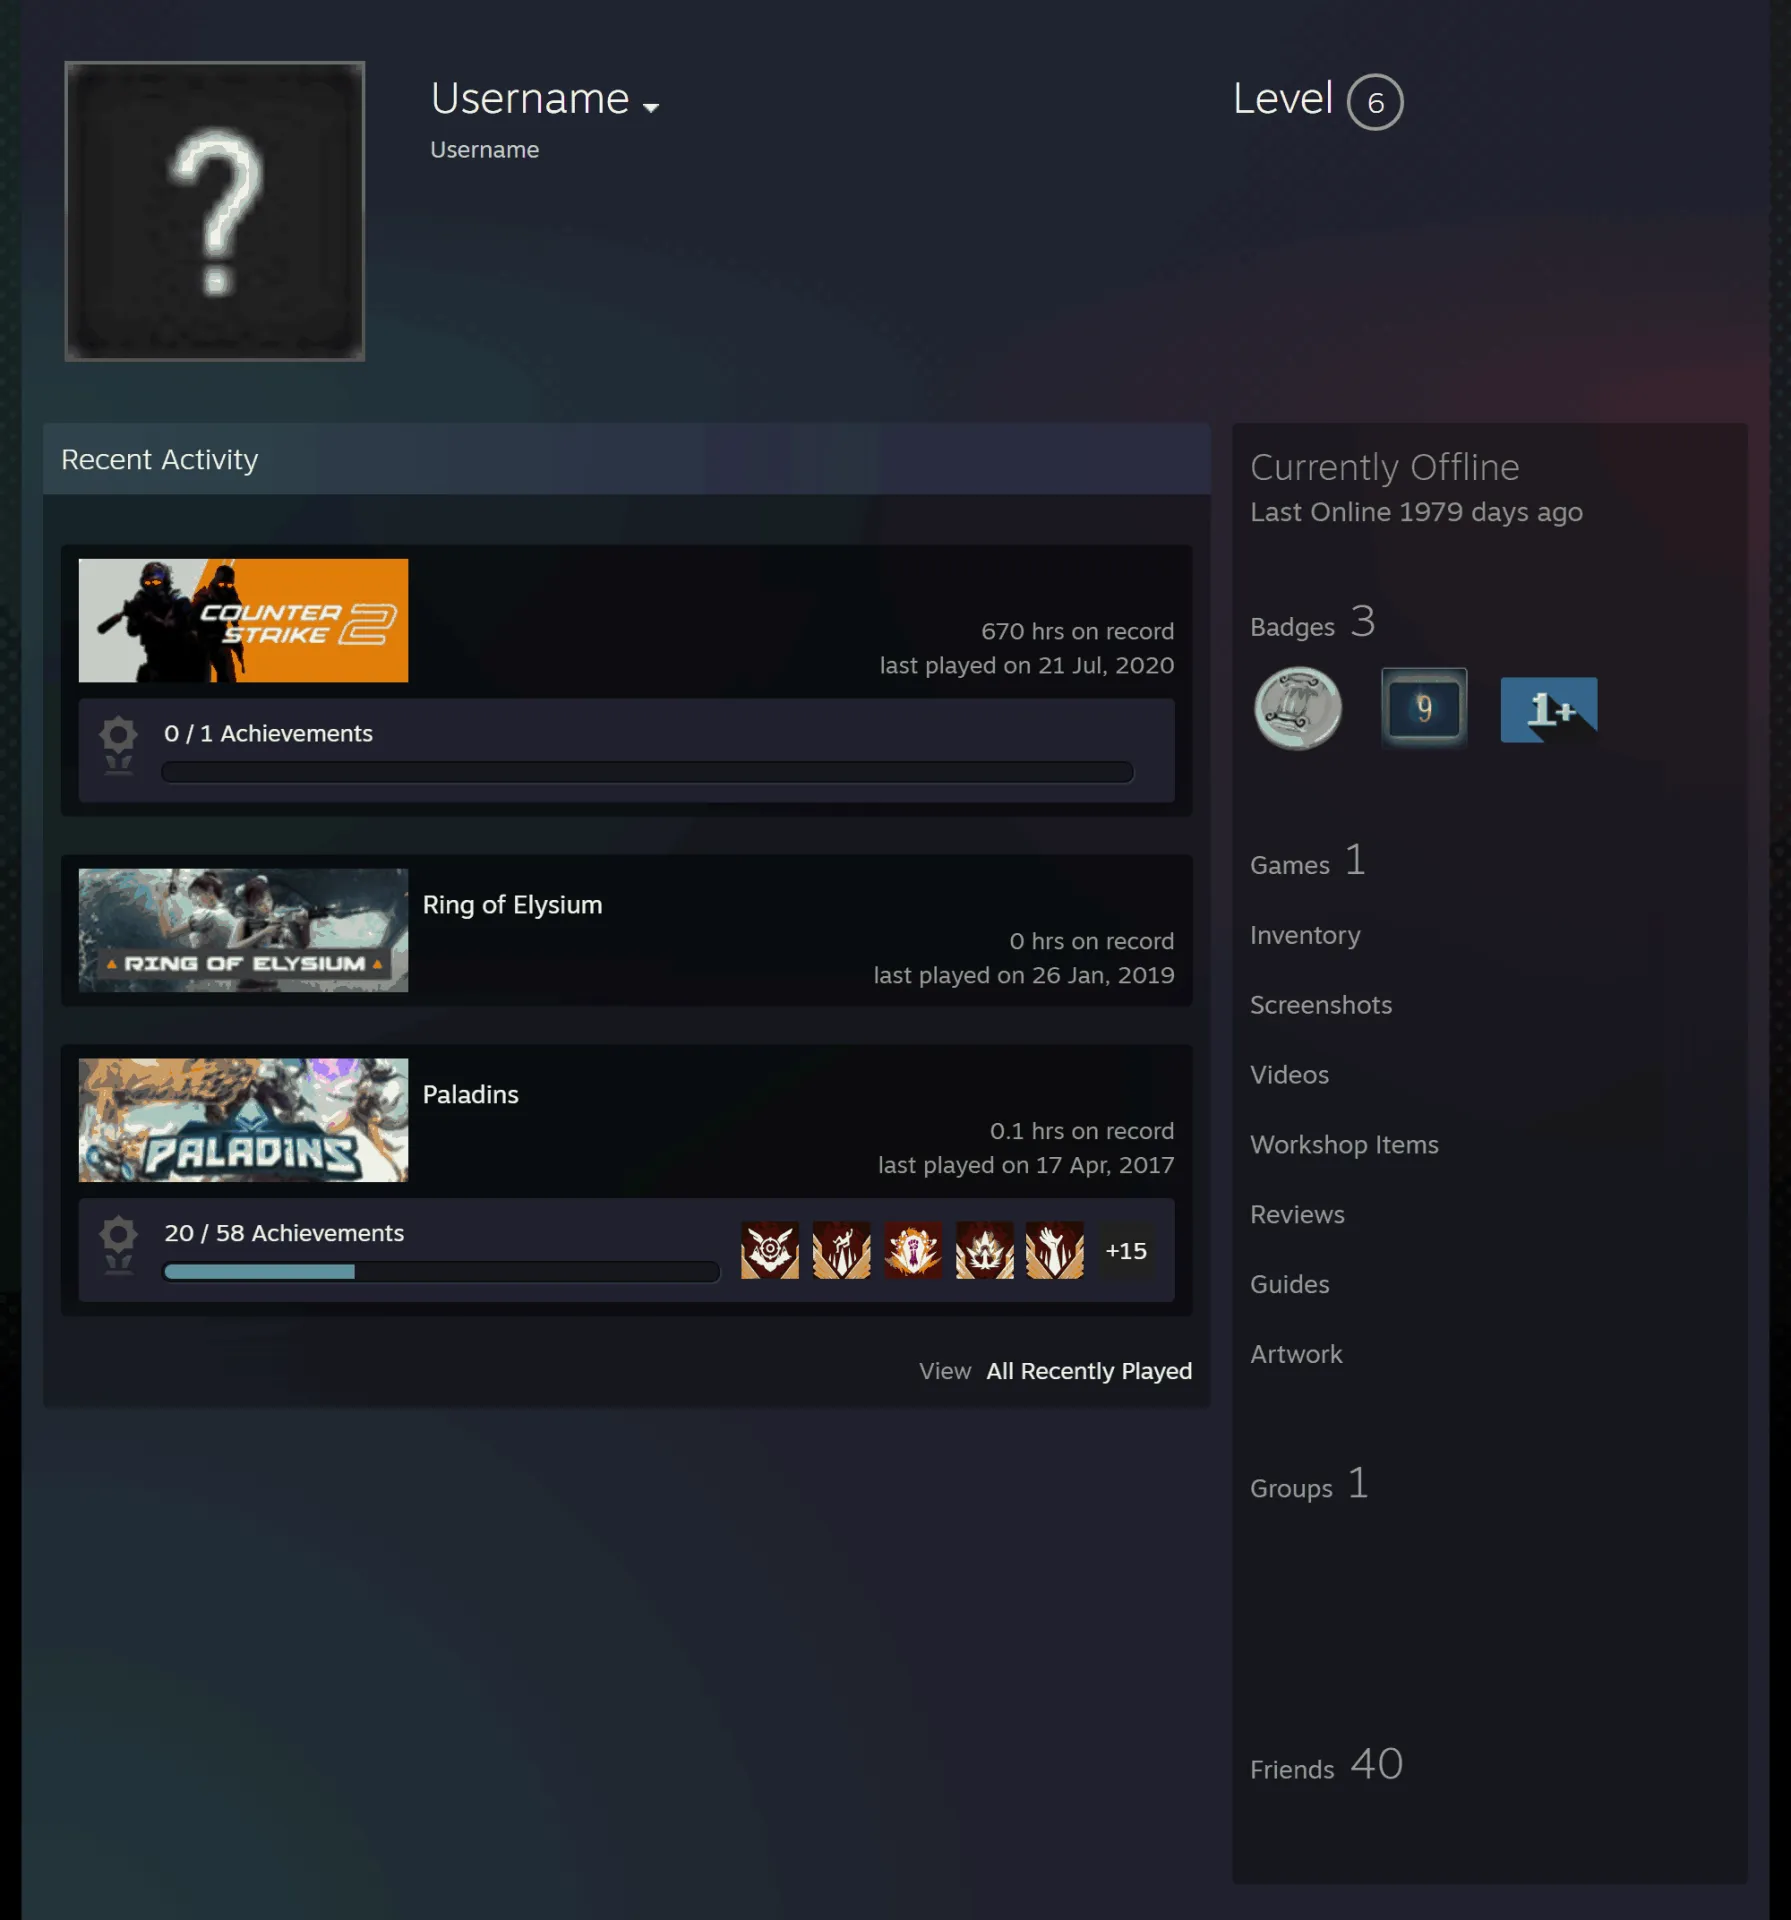Open the Screenshots link
This screenshot has width=1791, height=1920.
(x=1321, y=1005)
